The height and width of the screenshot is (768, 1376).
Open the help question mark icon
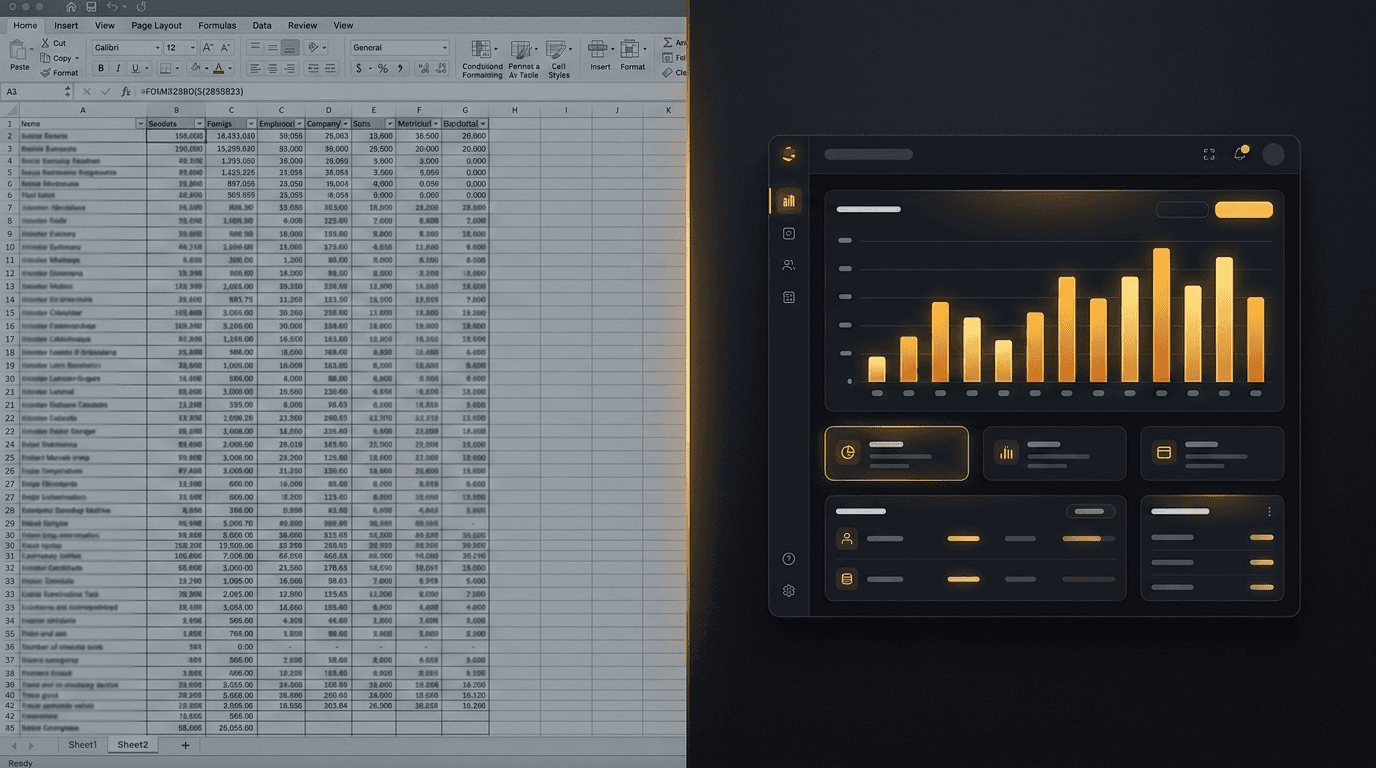[x=789, y=559]
